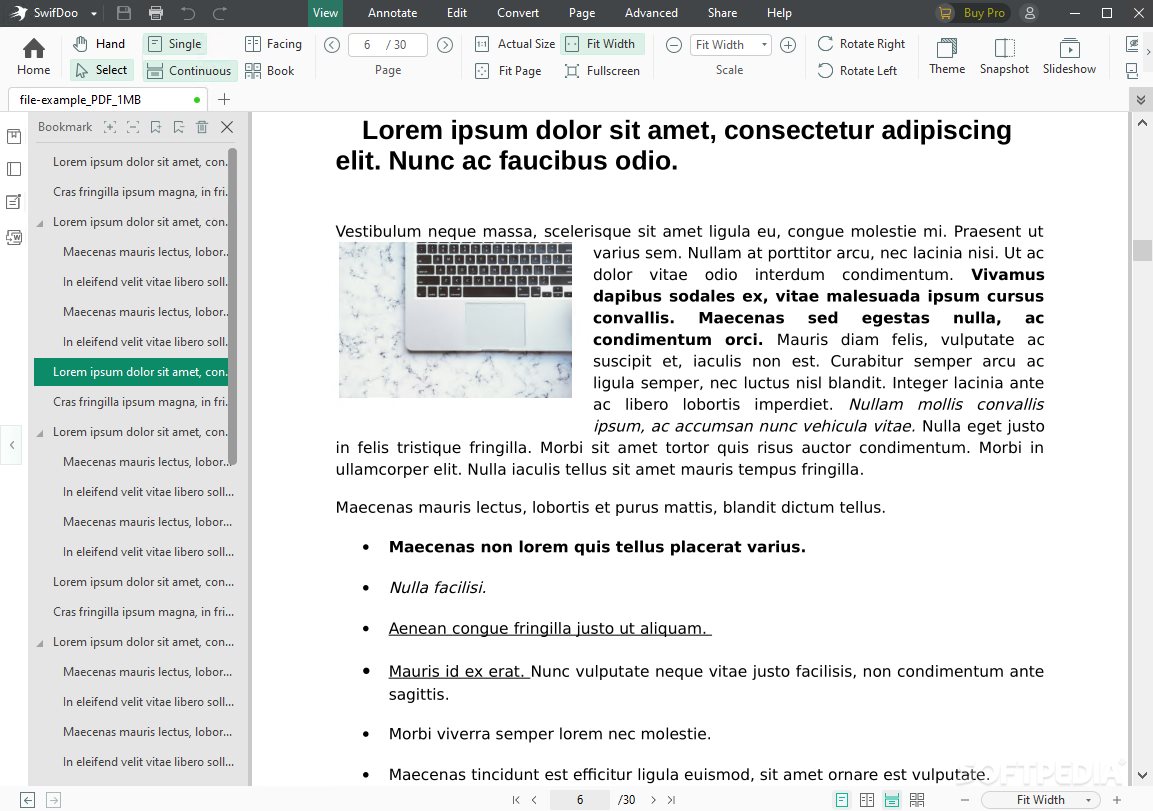Close the Bookmark panel
The image size is (1153, 811).
(x=227, y=127)
